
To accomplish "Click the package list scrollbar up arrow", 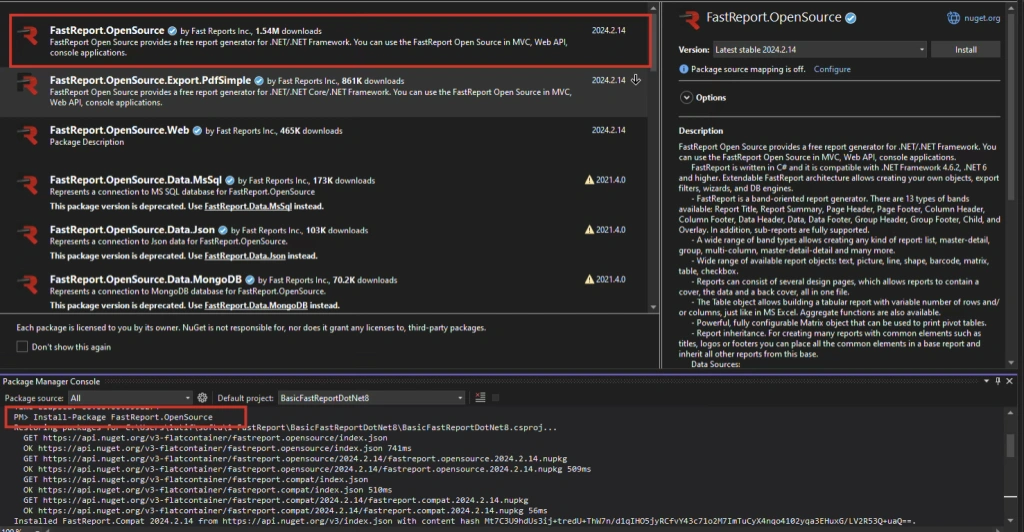I will pos(653,8).
